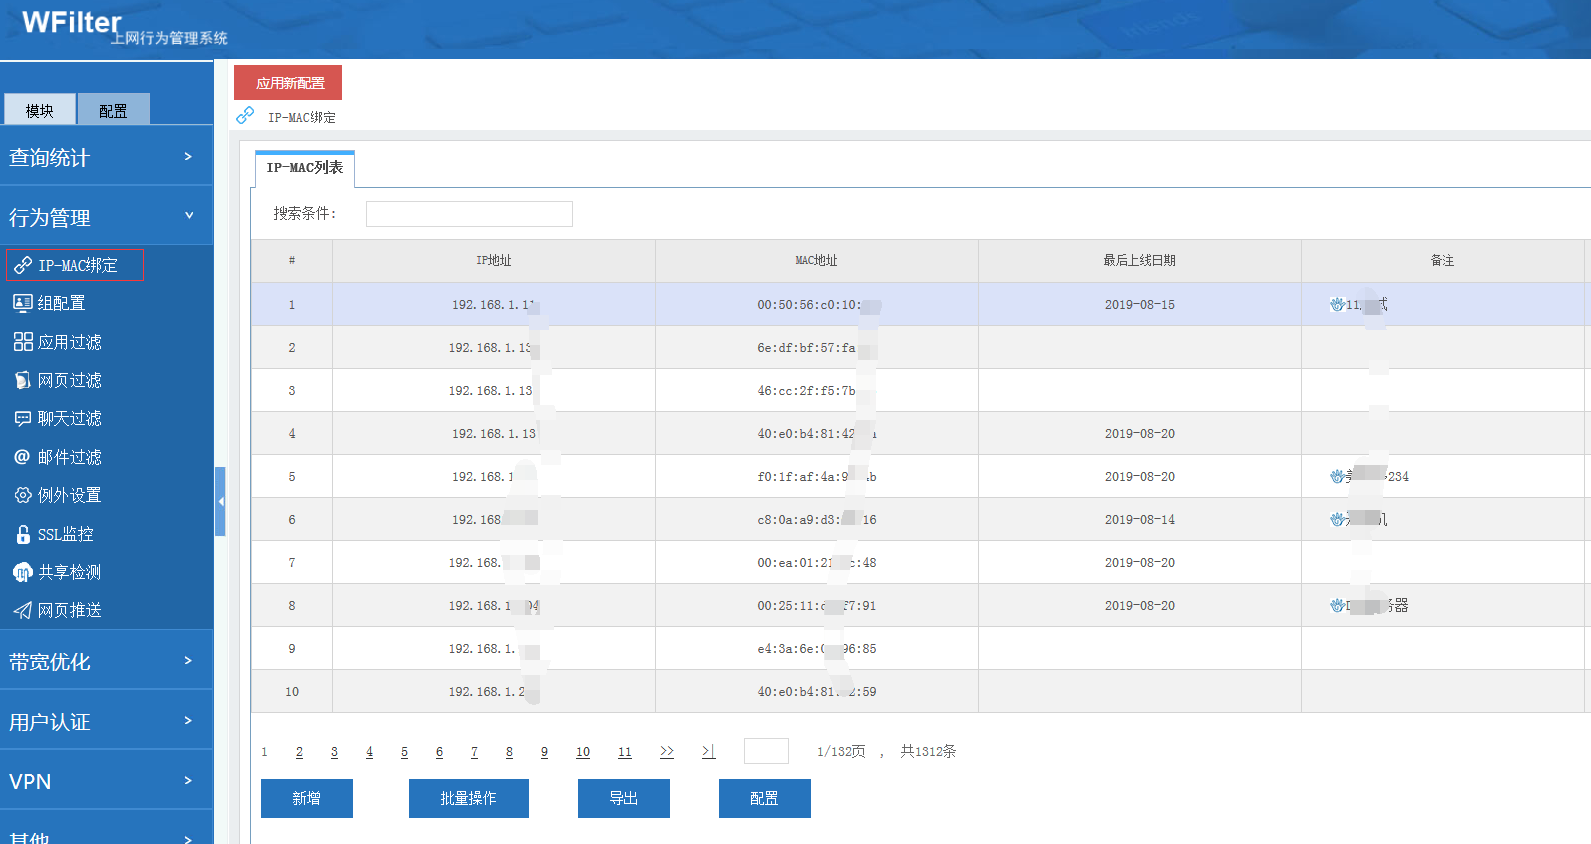Expand the 用户认证 menu section
This screenshot has width=1591, height=844.
[106, 721]
